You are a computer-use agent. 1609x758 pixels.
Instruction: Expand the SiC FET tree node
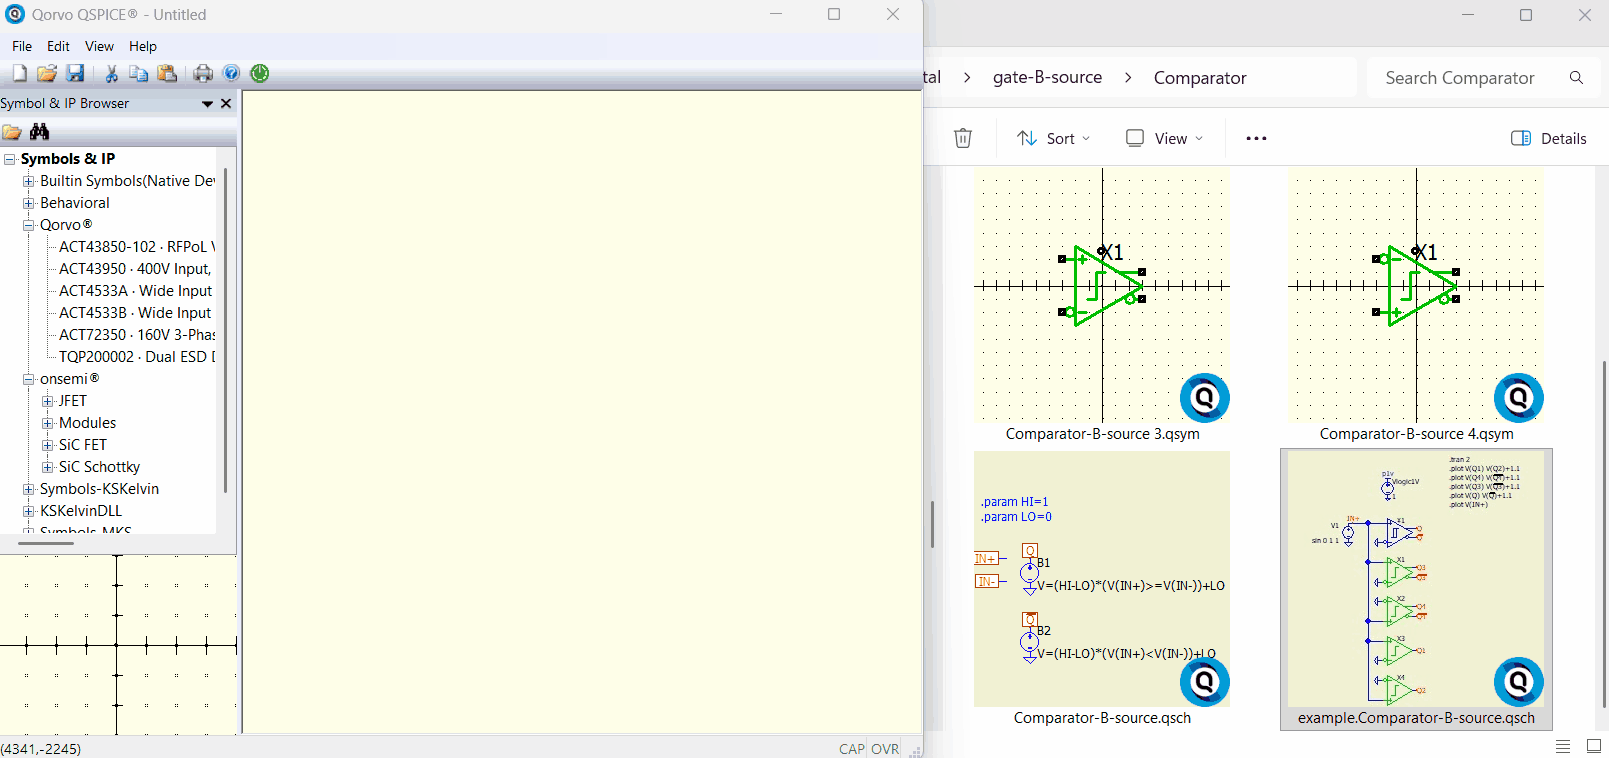pyautogui.click(x=47, y=445)
